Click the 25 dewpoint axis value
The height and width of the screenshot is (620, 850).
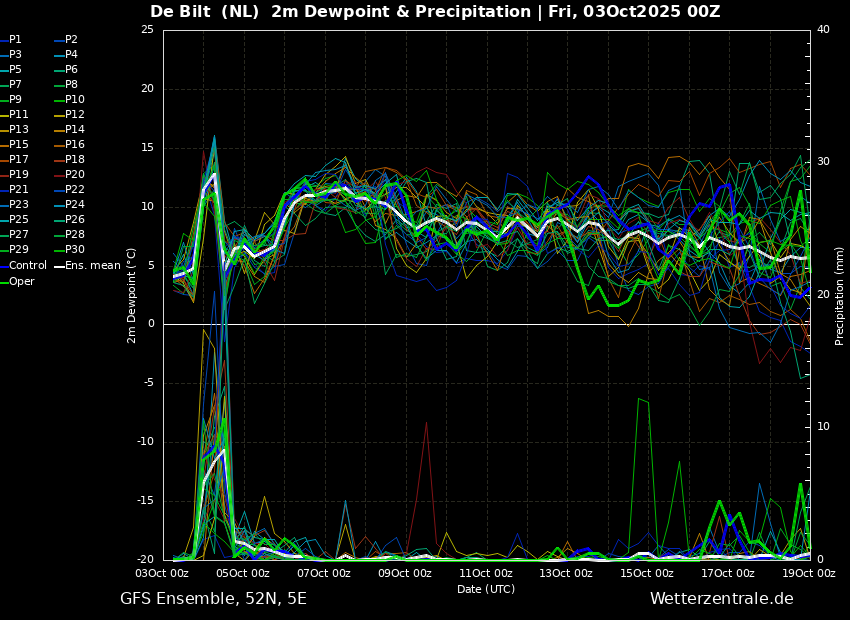pyautogui.click(x=147, y=29)
